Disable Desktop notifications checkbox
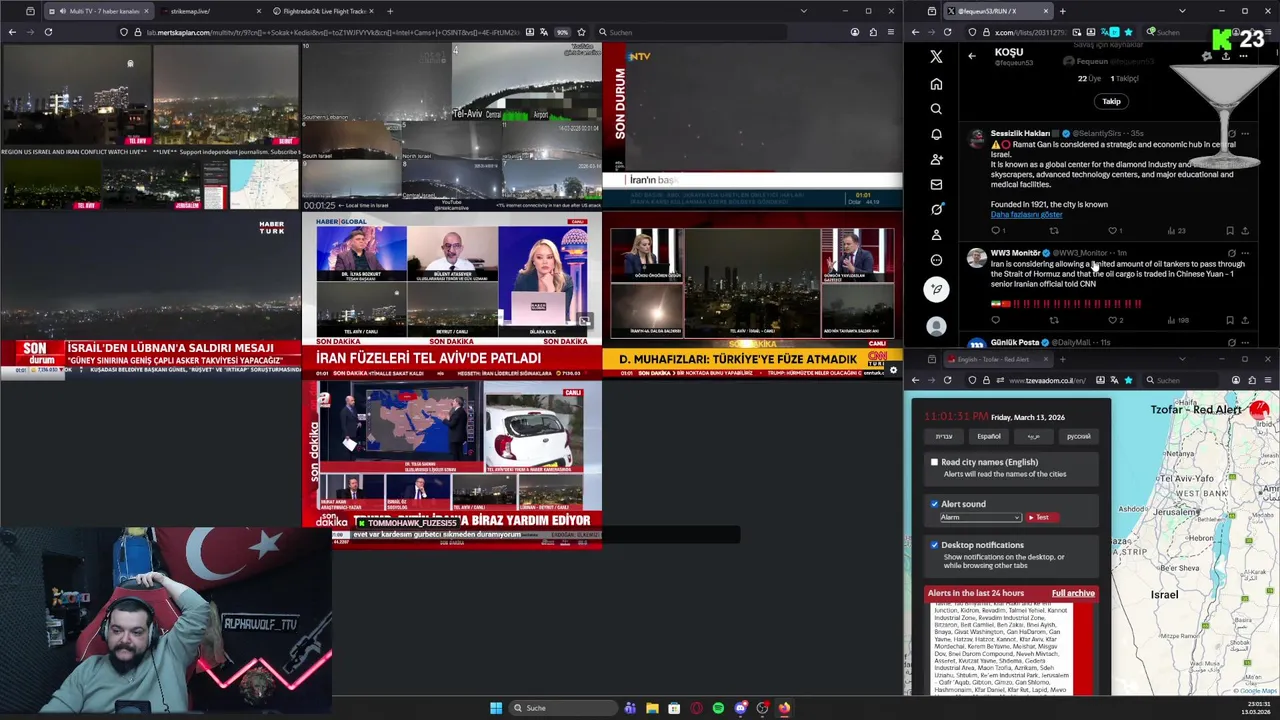This screenshot has height=720, width=1280. pyautogui.click(x=934, y=545)
